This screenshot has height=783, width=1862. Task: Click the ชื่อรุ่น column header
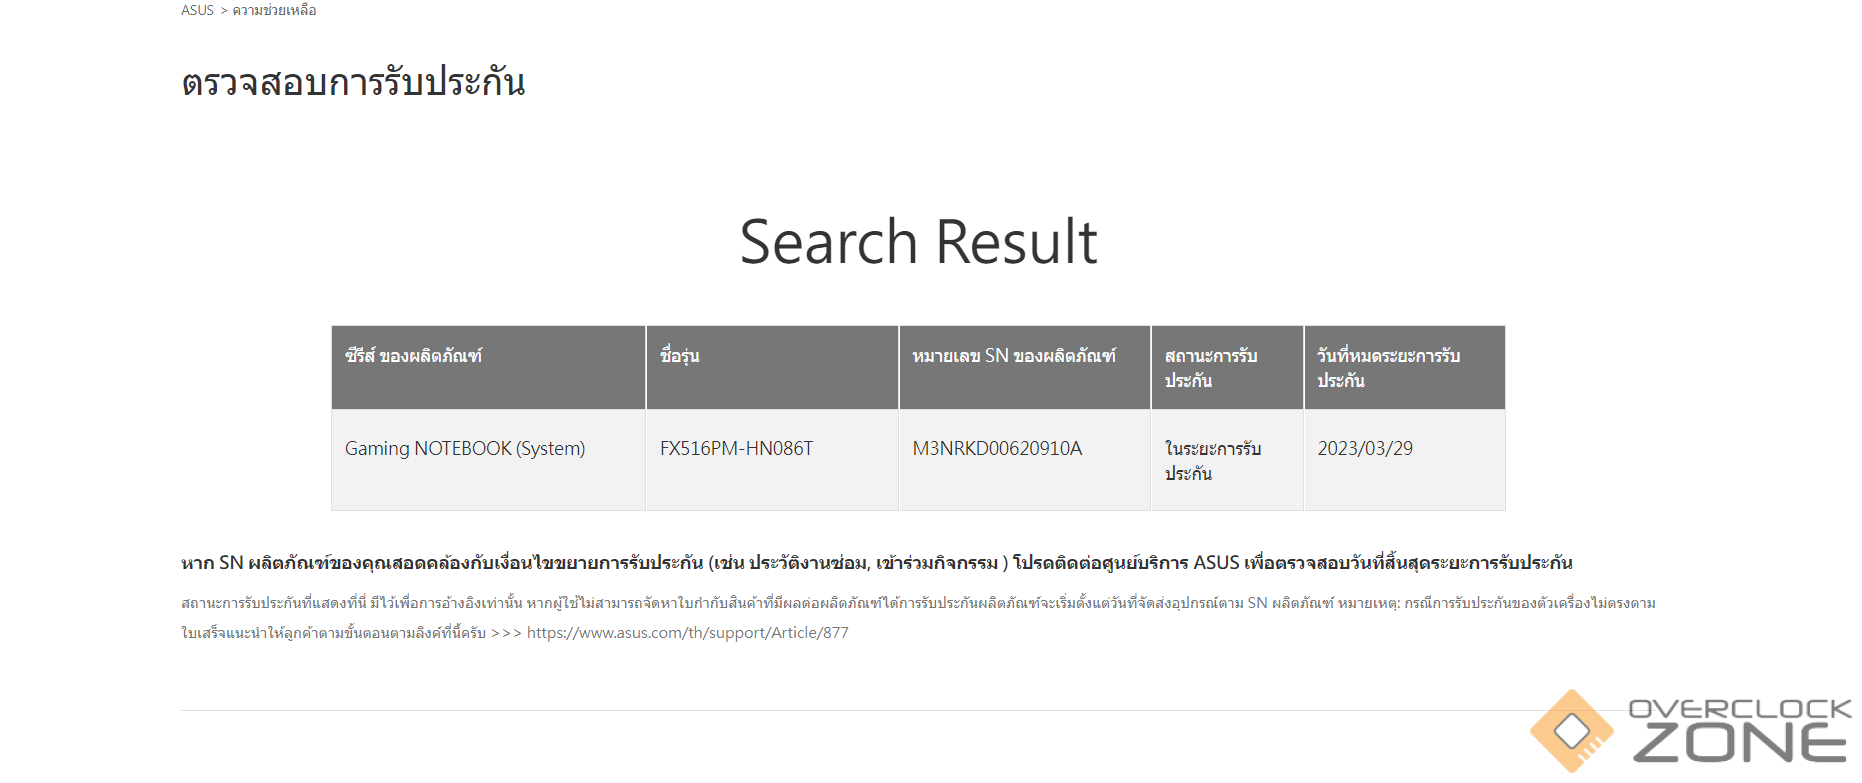coord(772,367)
